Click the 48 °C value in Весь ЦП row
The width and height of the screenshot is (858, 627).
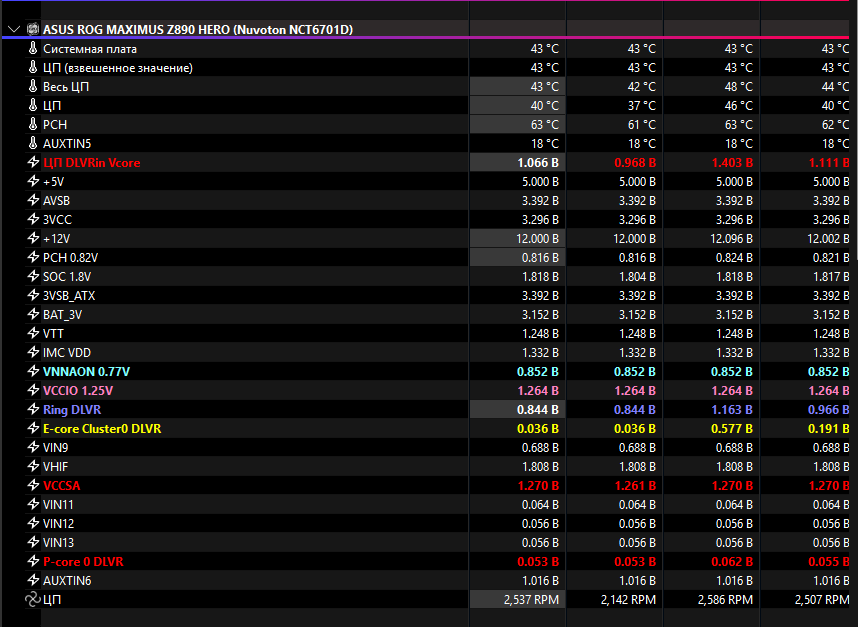tap(739, 86)
